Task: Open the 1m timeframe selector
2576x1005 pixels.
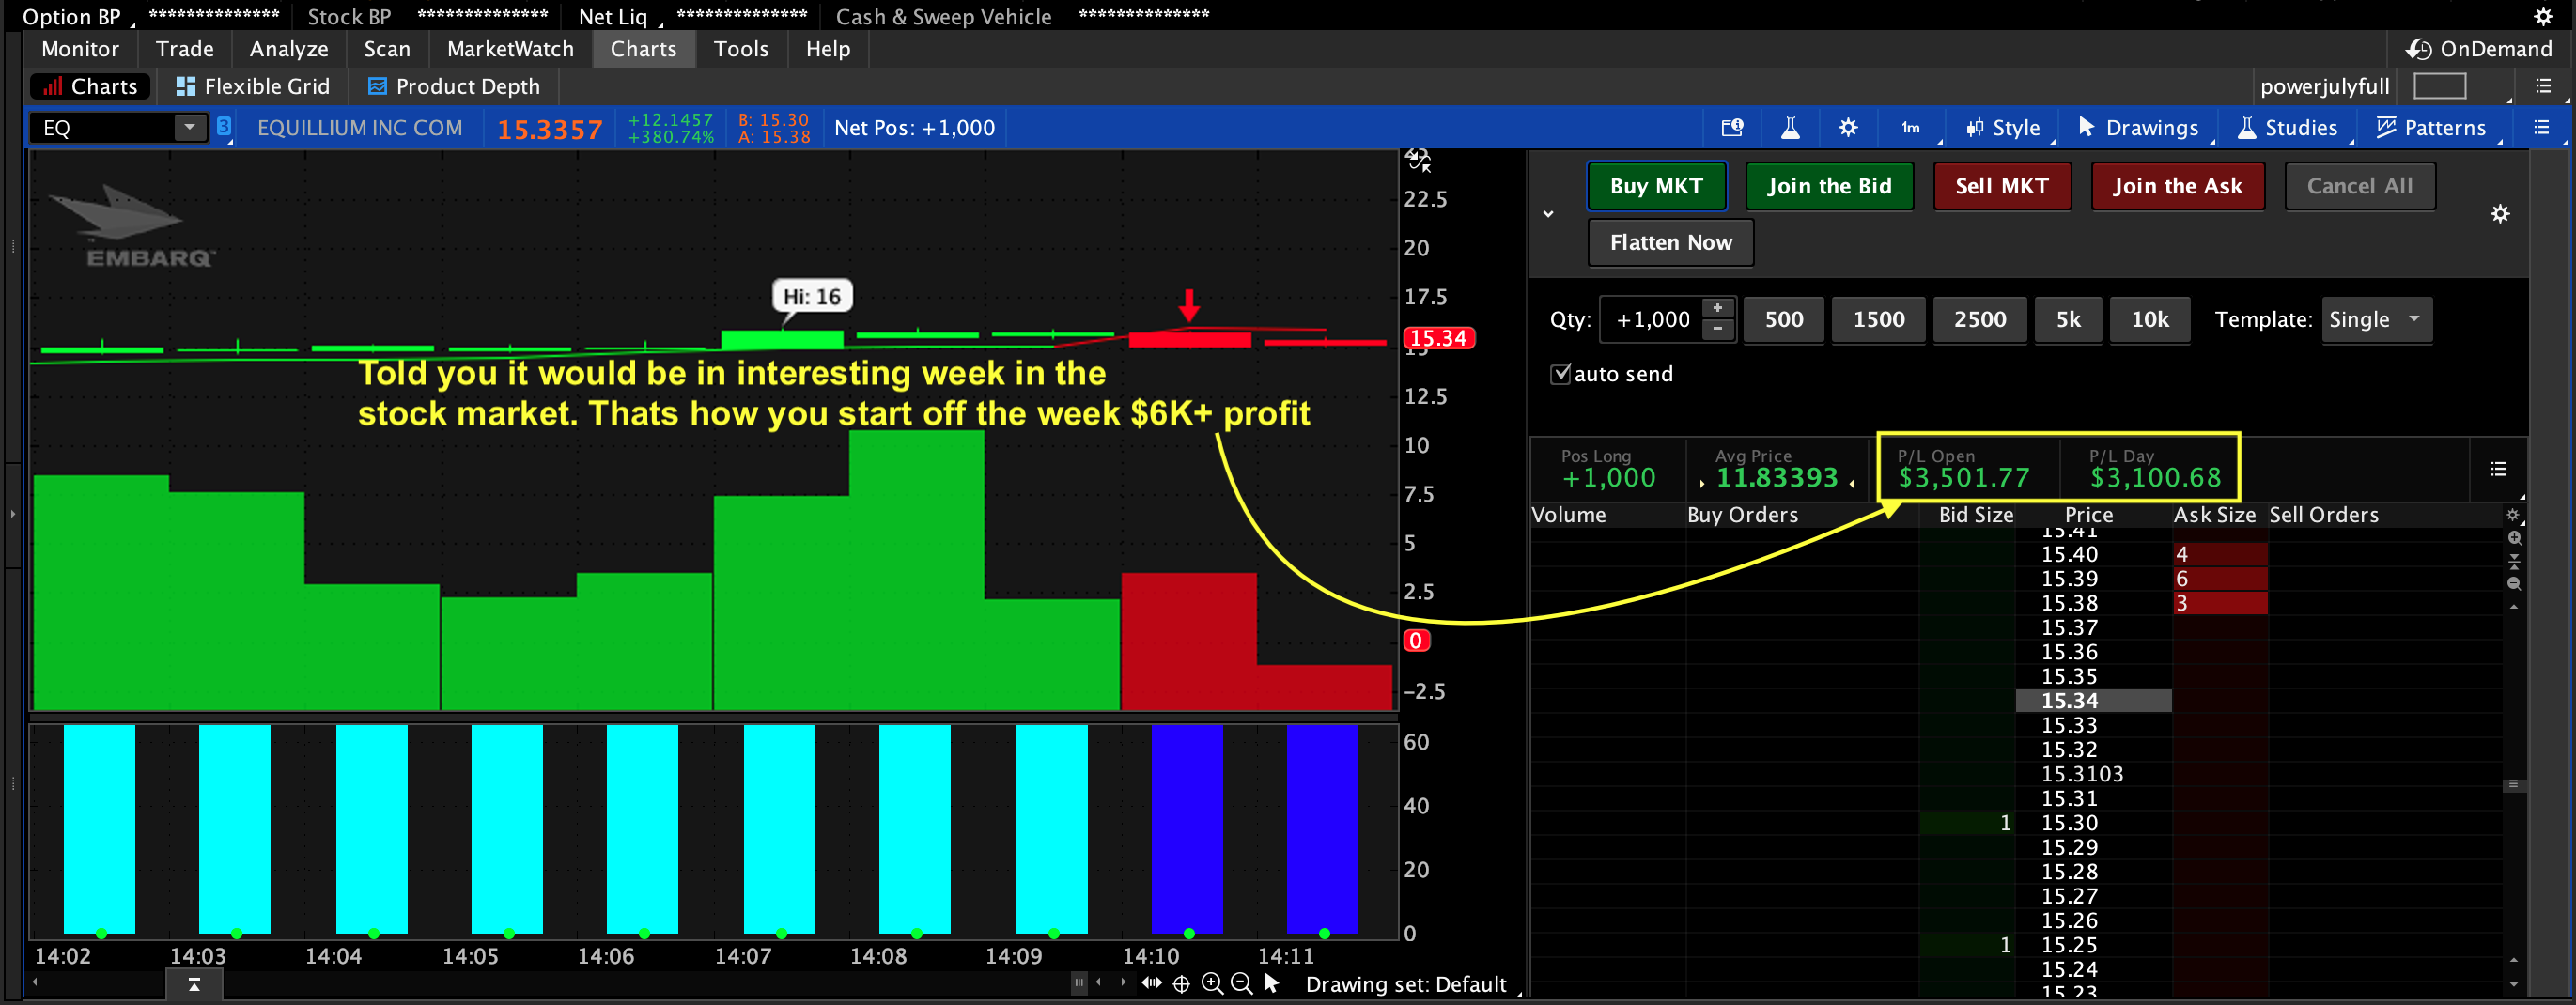Action: 1910,128
